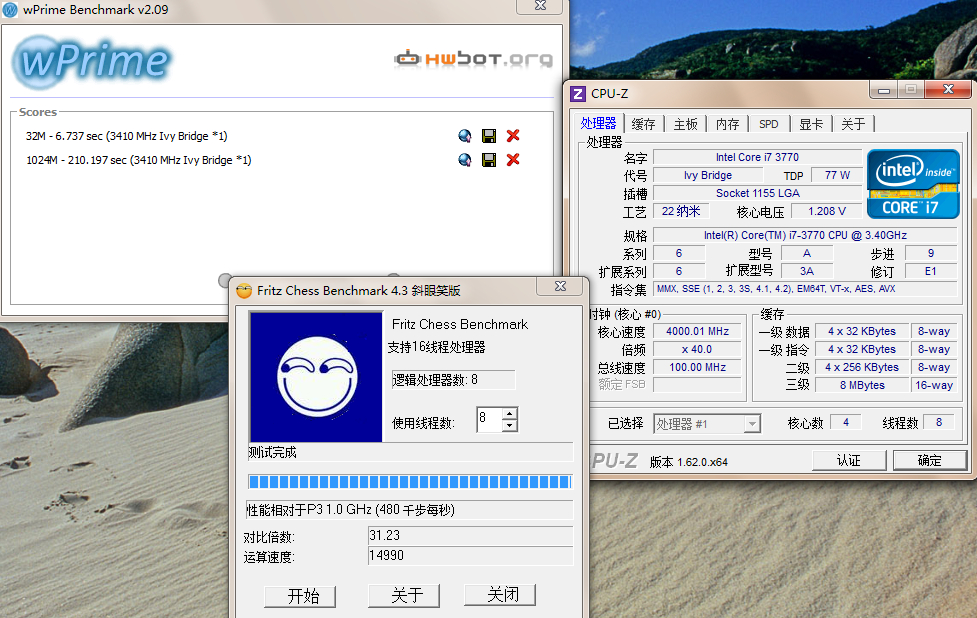The image size is (977, 618).
Task: Click the 确定 button in CPU-Z
Action: tap(930, 460)
